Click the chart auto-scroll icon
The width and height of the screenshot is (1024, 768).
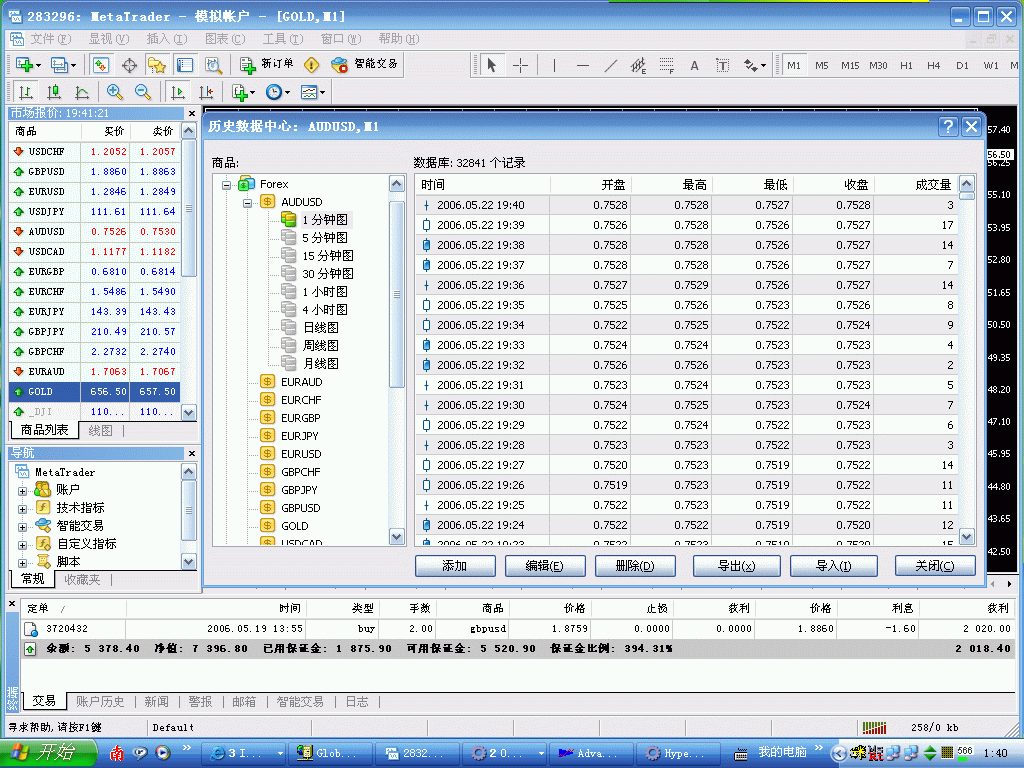click(x=178, y=92)
